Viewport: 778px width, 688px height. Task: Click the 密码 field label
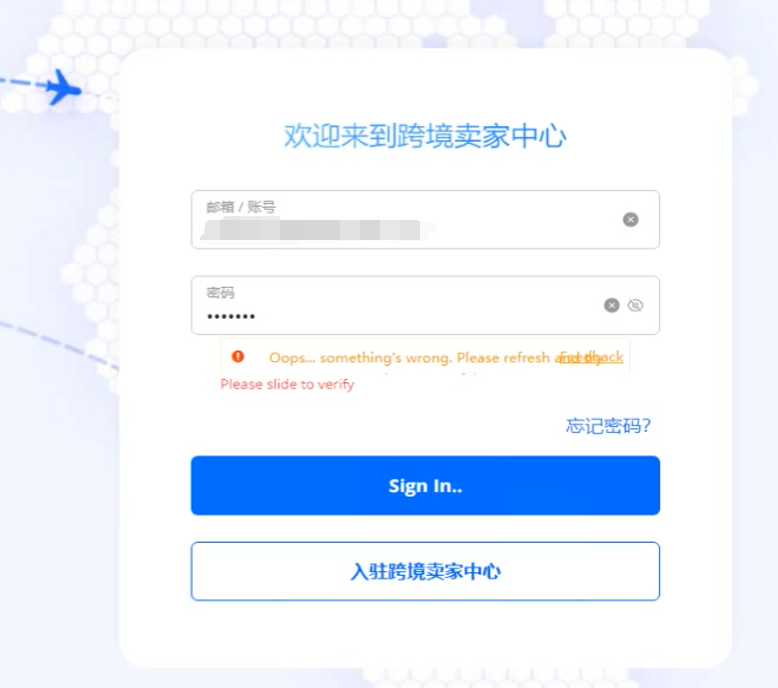(x=220, y=293)
